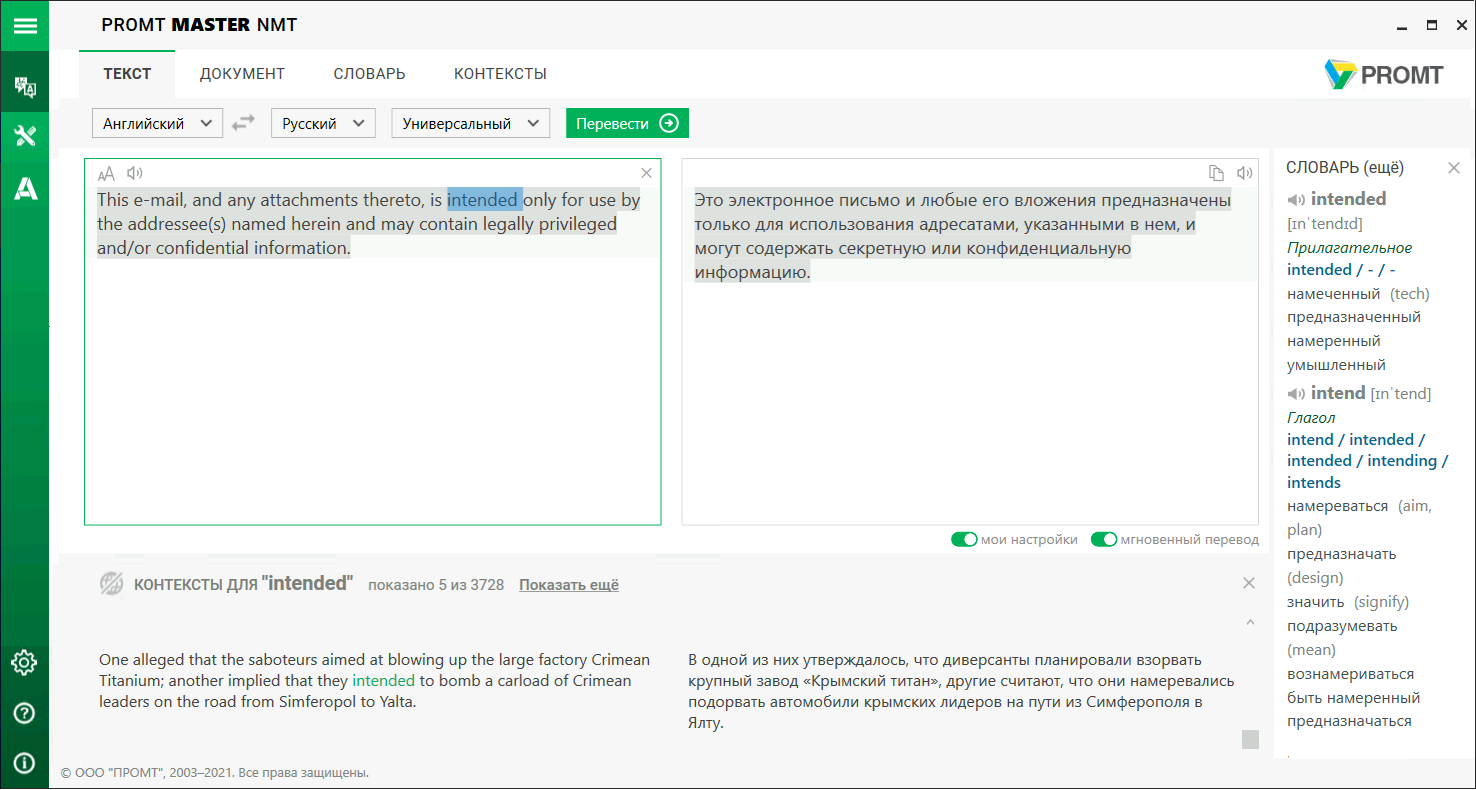The image size is (1476, 790).
Task: Select translation "предназначаться" in dictionary
Action: click(x=1349, y=721)
